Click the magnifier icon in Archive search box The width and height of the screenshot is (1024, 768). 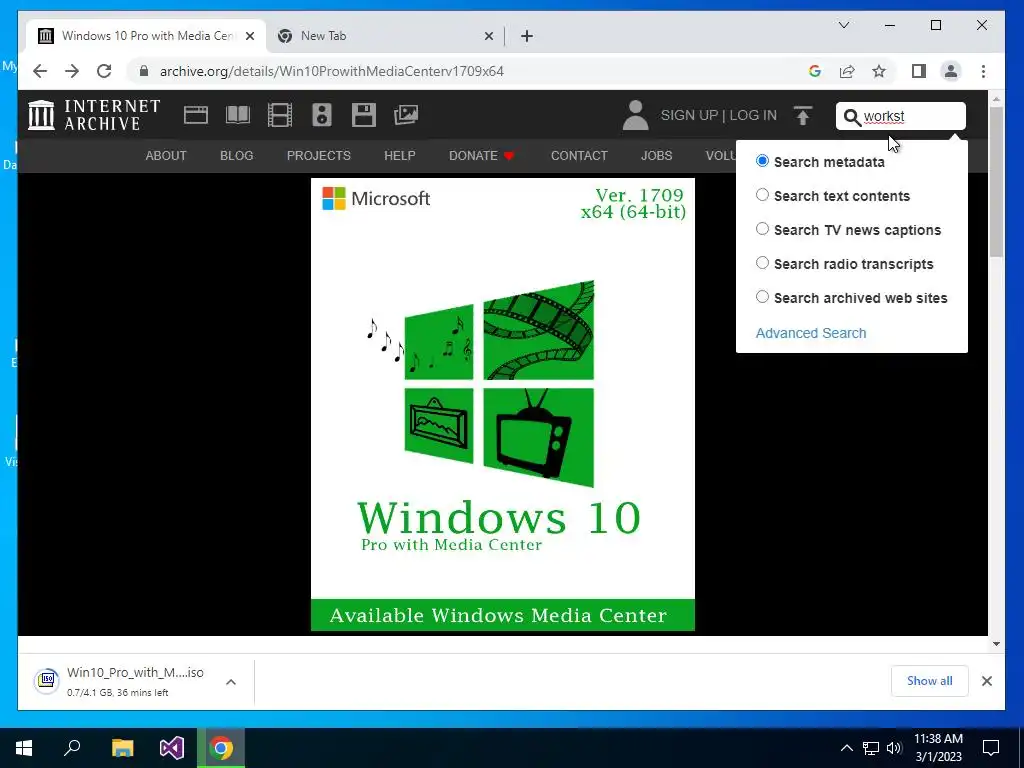851,117
